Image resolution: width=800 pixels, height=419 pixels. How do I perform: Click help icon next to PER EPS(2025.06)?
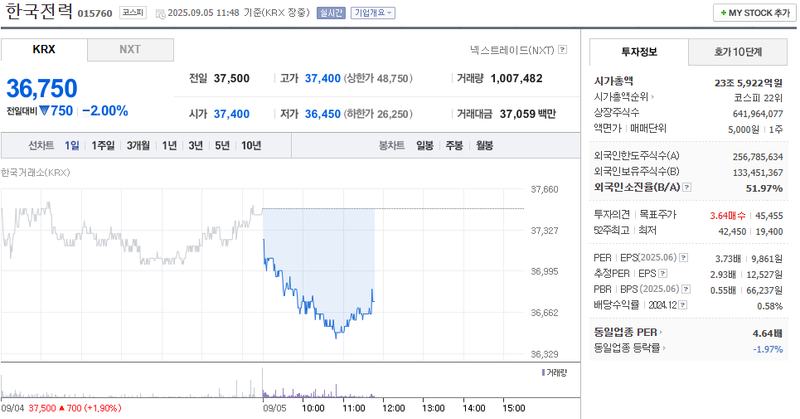click(684, 258)
